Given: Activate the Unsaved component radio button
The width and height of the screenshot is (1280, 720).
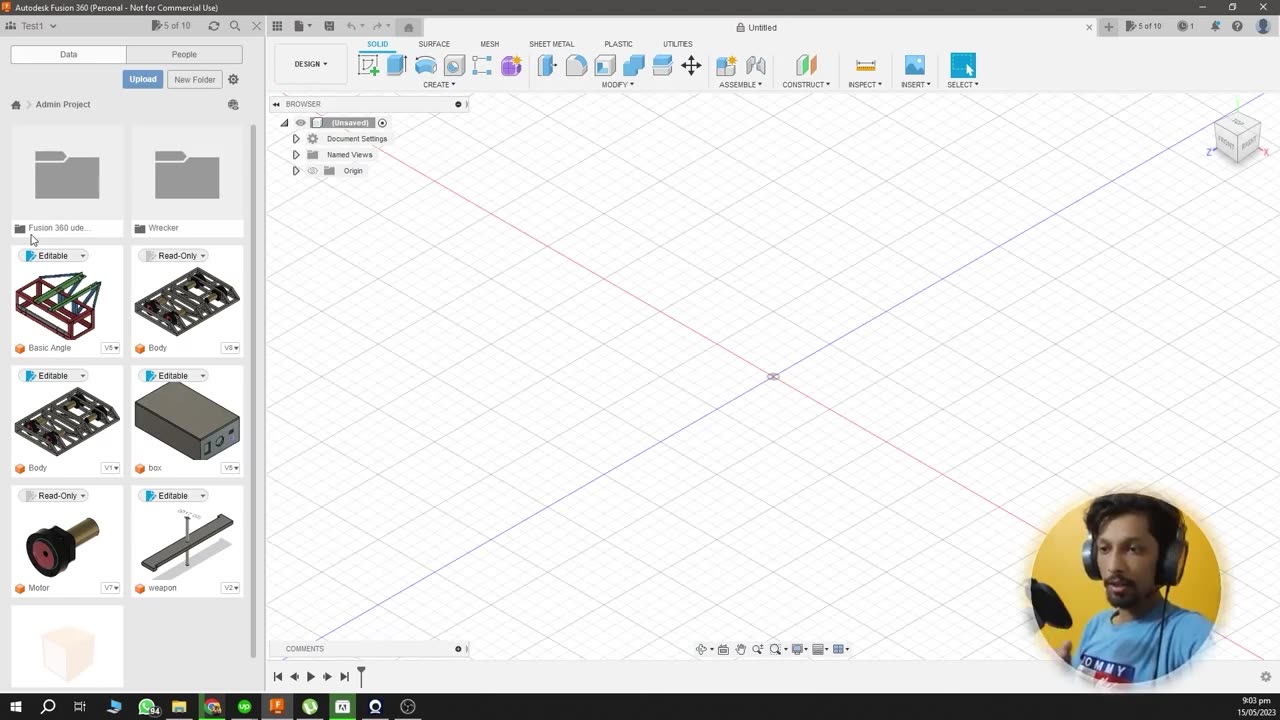Looking at the screenshot, I should 382,123.
